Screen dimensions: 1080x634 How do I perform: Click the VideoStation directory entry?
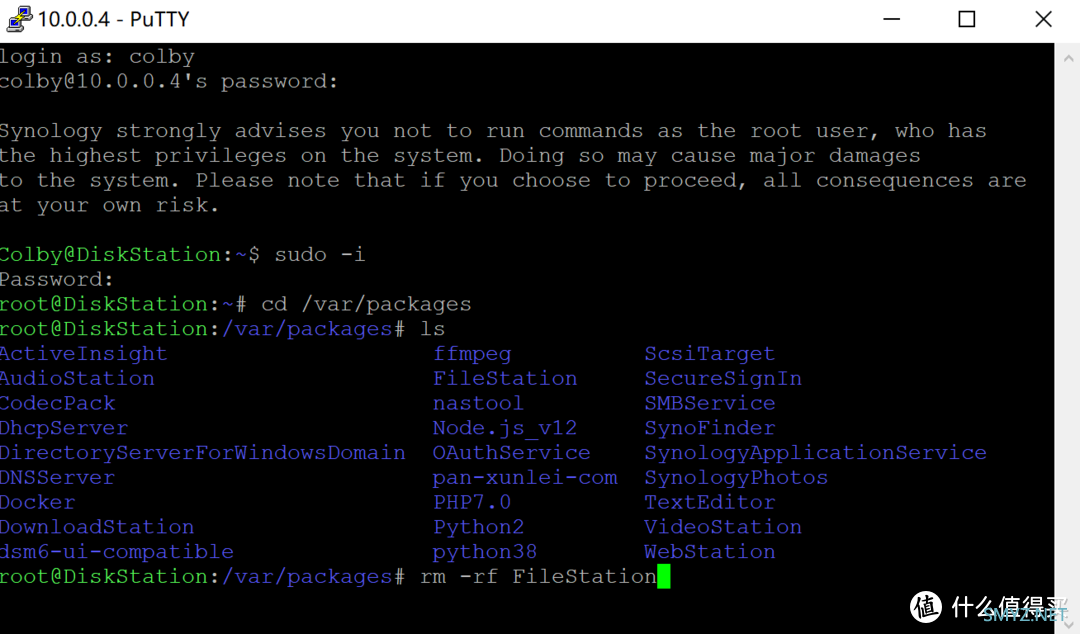click(x=723, y=527)
